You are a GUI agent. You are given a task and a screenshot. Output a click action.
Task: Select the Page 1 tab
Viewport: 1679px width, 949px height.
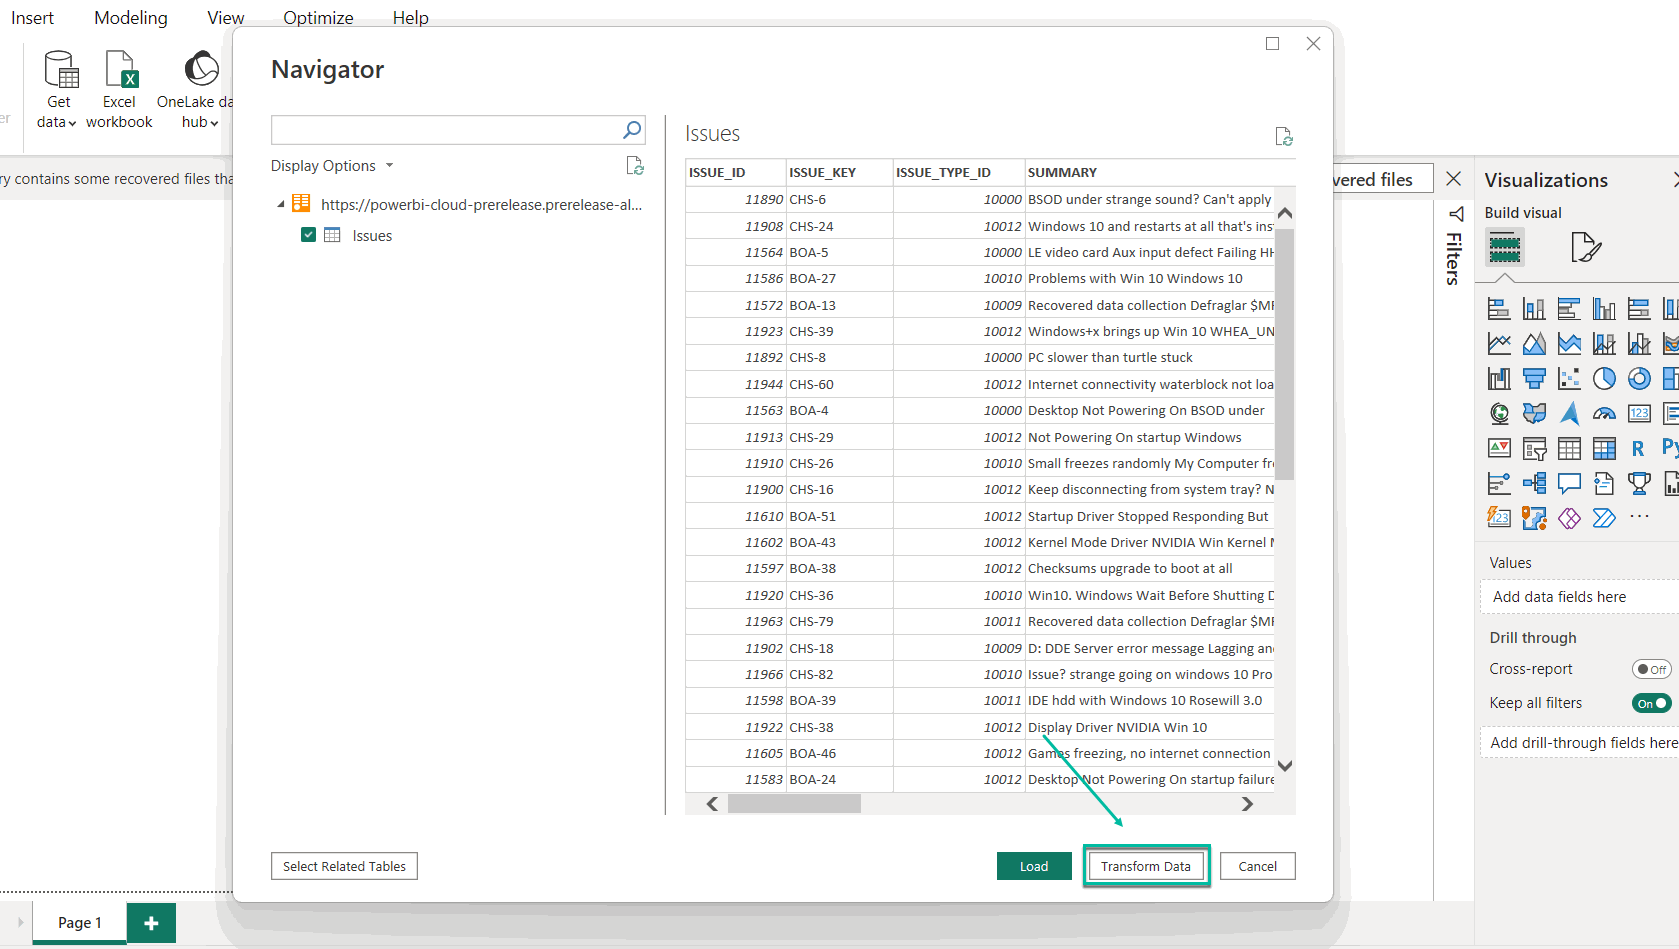79,922
